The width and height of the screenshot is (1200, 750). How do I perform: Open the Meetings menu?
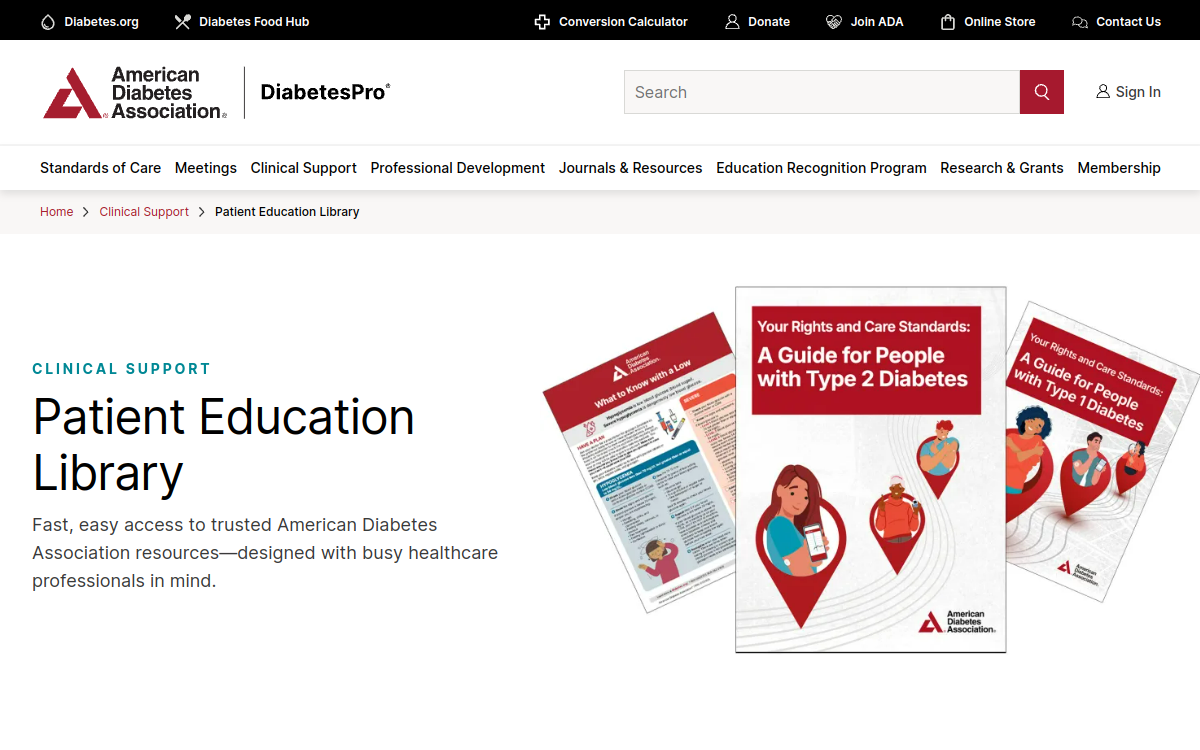point(206,168)
